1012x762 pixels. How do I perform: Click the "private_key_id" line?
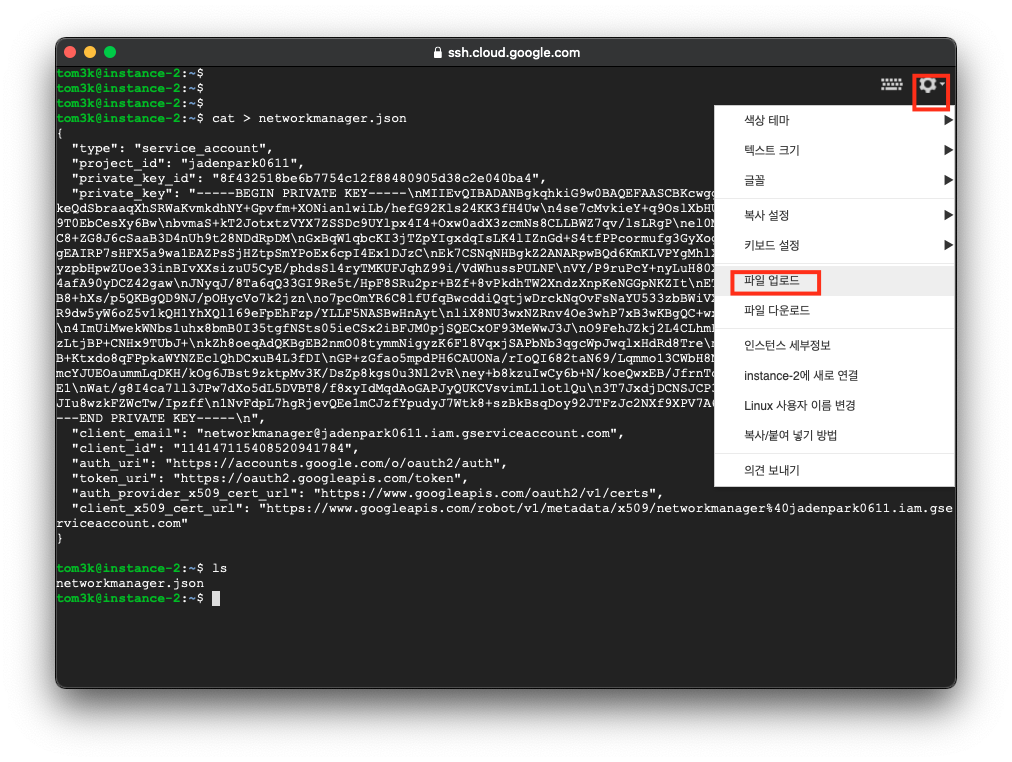pyautogui.click(x=309, y=178)
